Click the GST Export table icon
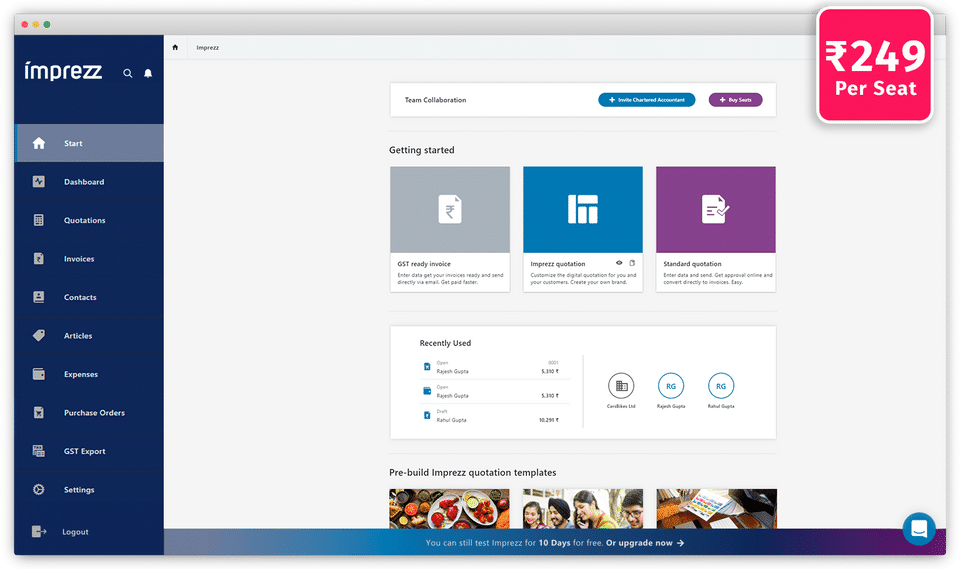 [x=39, y=451]
